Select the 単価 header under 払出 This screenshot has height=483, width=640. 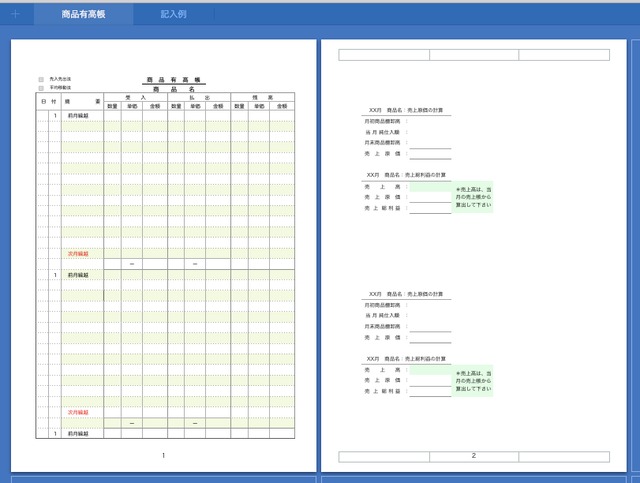(x=195, y=106)
